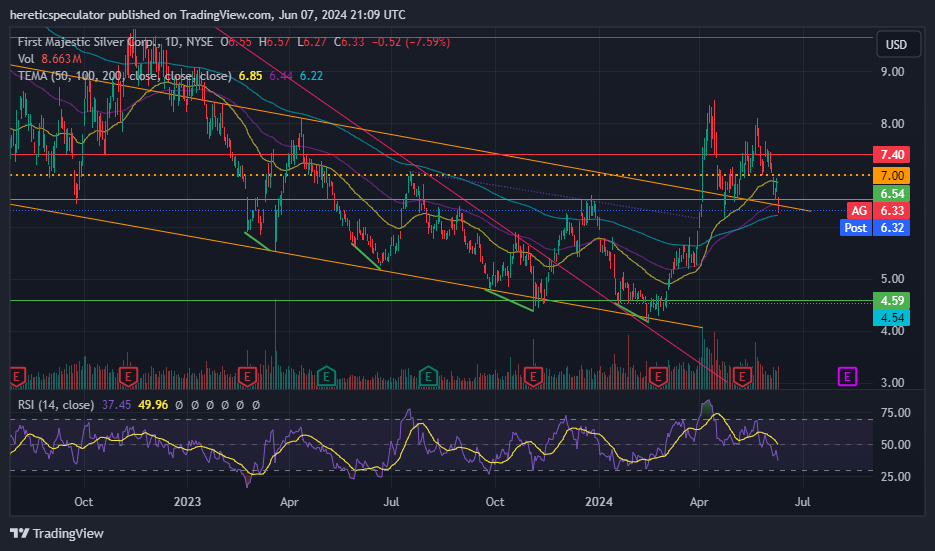Click the TradingView wordmark at bottom left

tap(68, 533)
